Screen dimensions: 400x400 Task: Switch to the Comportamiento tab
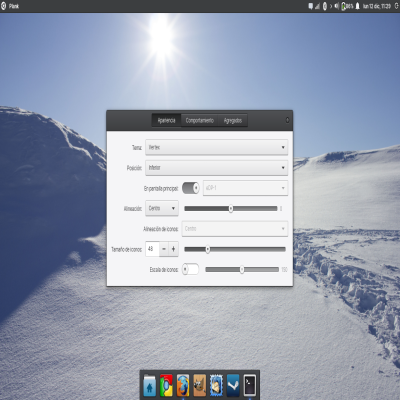click(199, 120)
